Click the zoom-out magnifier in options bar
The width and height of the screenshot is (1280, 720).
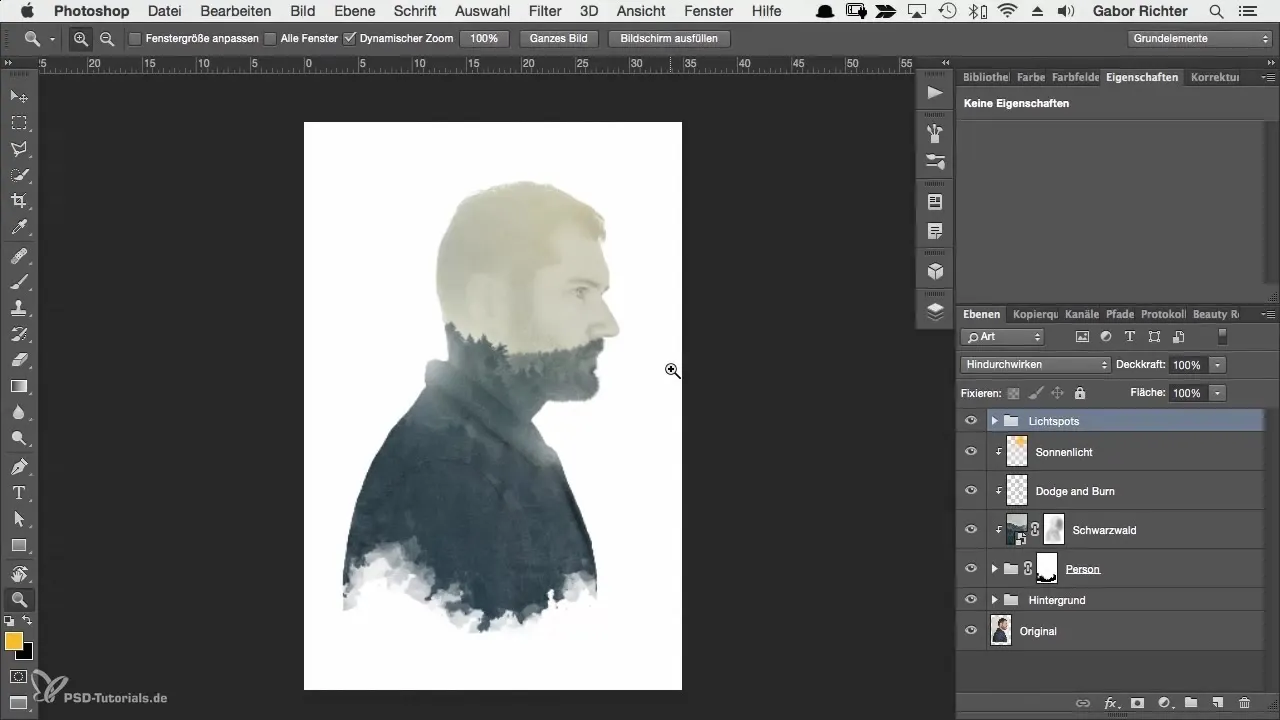[106, 39]
